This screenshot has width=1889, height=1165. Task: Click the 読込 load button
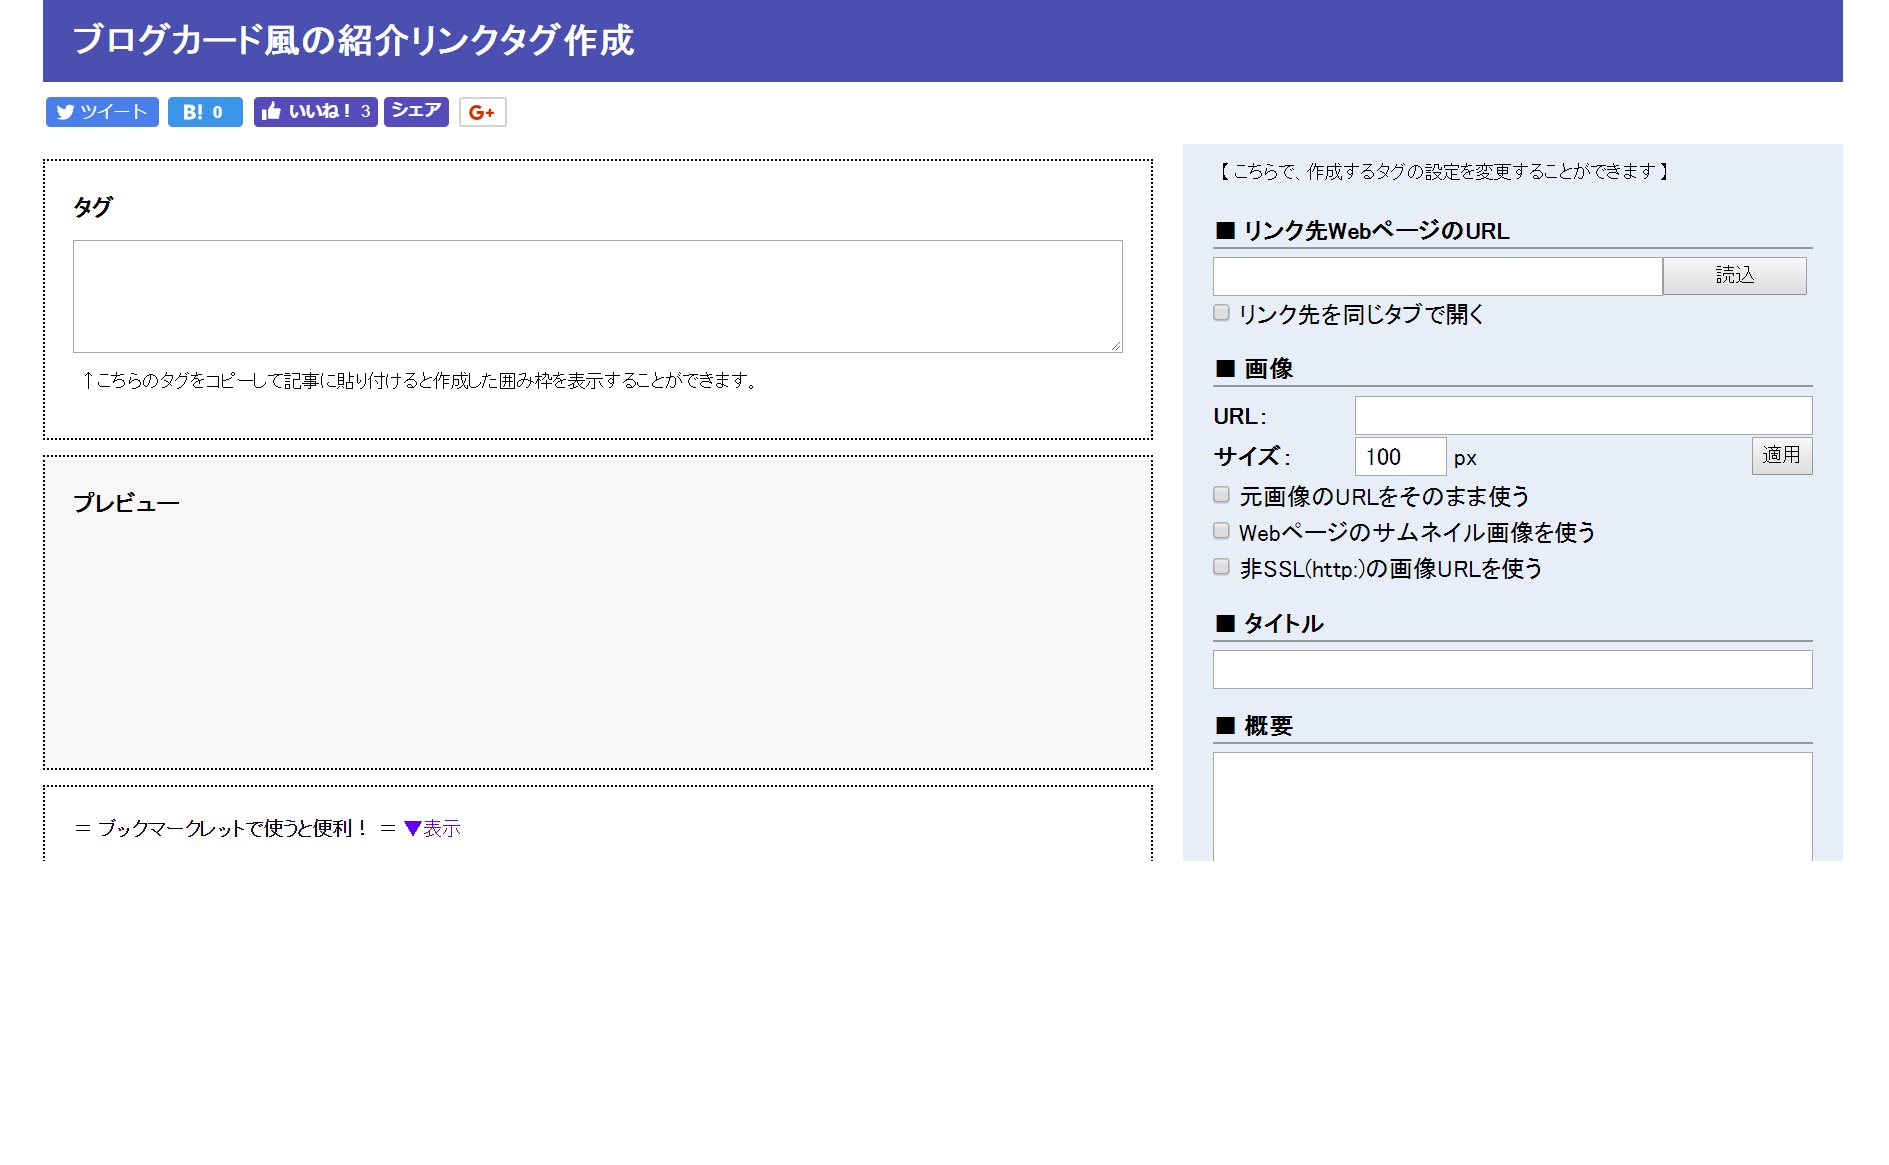point(1735,276)
